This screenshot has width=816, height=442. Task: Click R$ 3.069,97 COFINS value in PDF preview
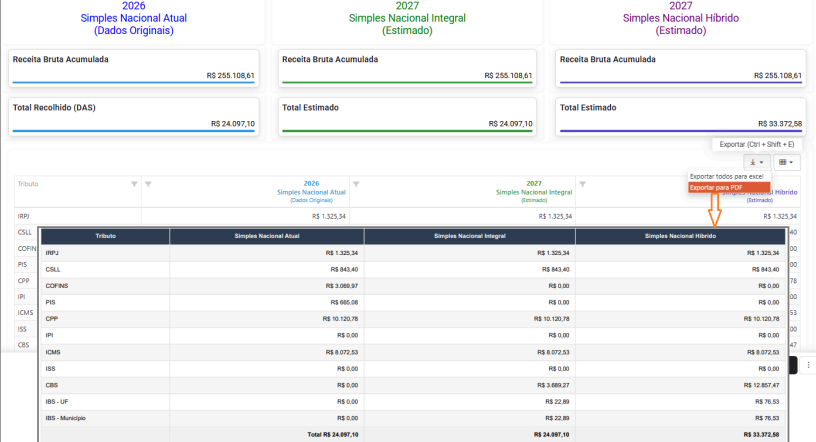[341, 286]
